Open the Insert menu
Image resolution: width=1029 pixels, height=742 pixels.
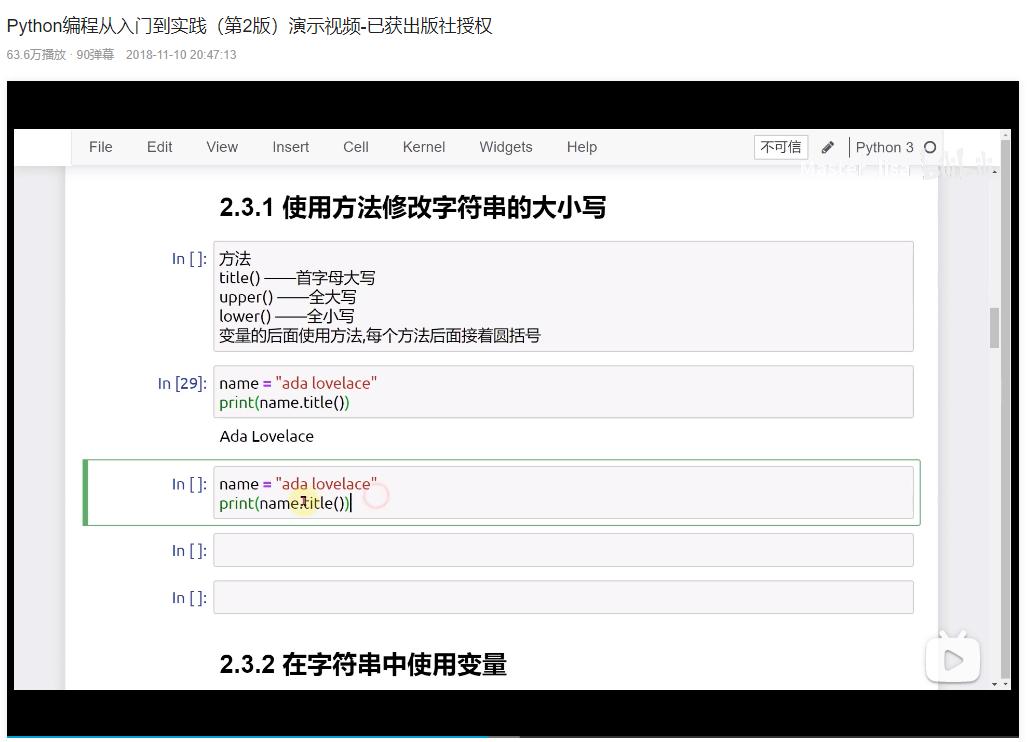coord(290,147)
